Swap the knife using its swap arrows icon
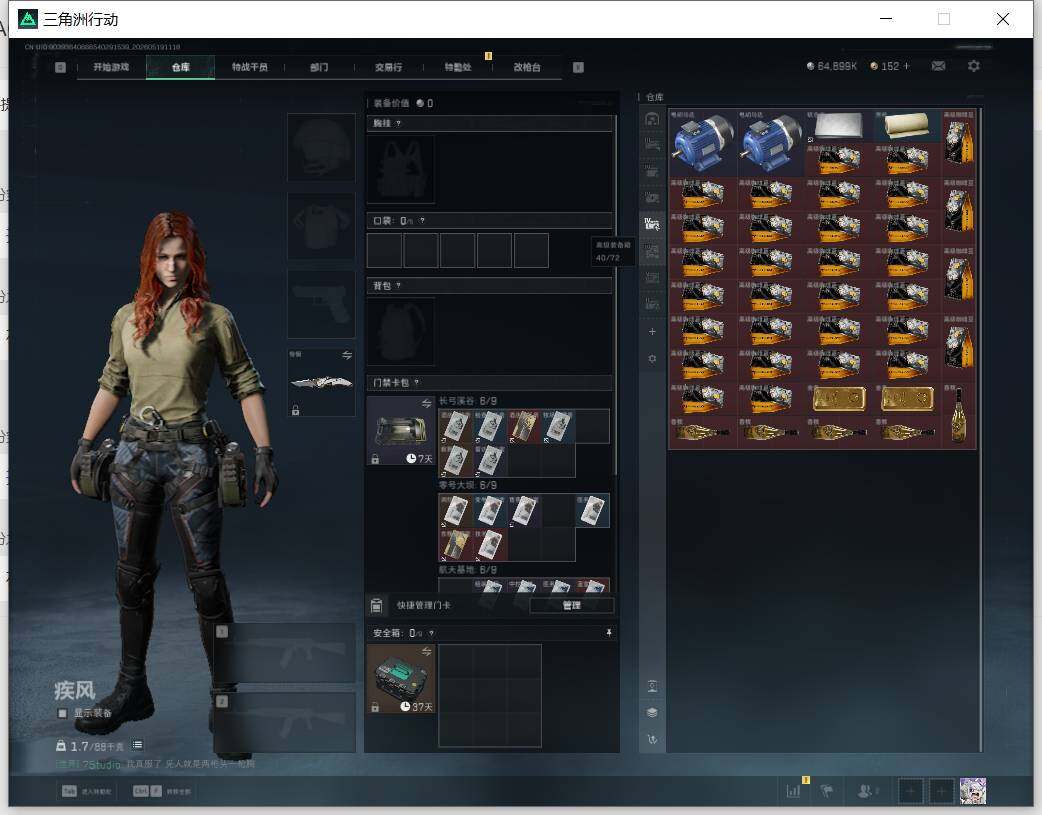 [347, 356]
